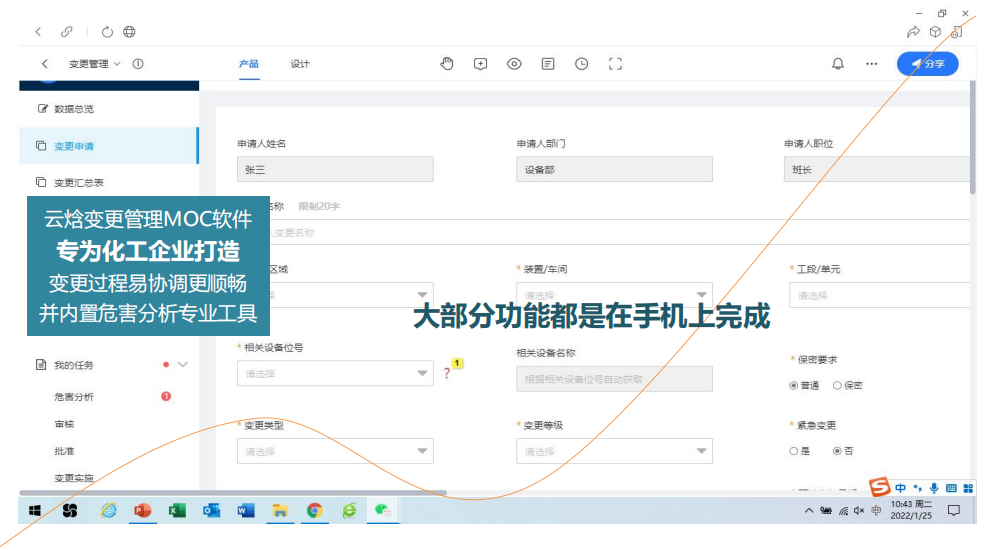Image resolution: width=985 pixels, height=550 pixels.
Task: Open the three-dot more options menu
Action: [871, 64]
